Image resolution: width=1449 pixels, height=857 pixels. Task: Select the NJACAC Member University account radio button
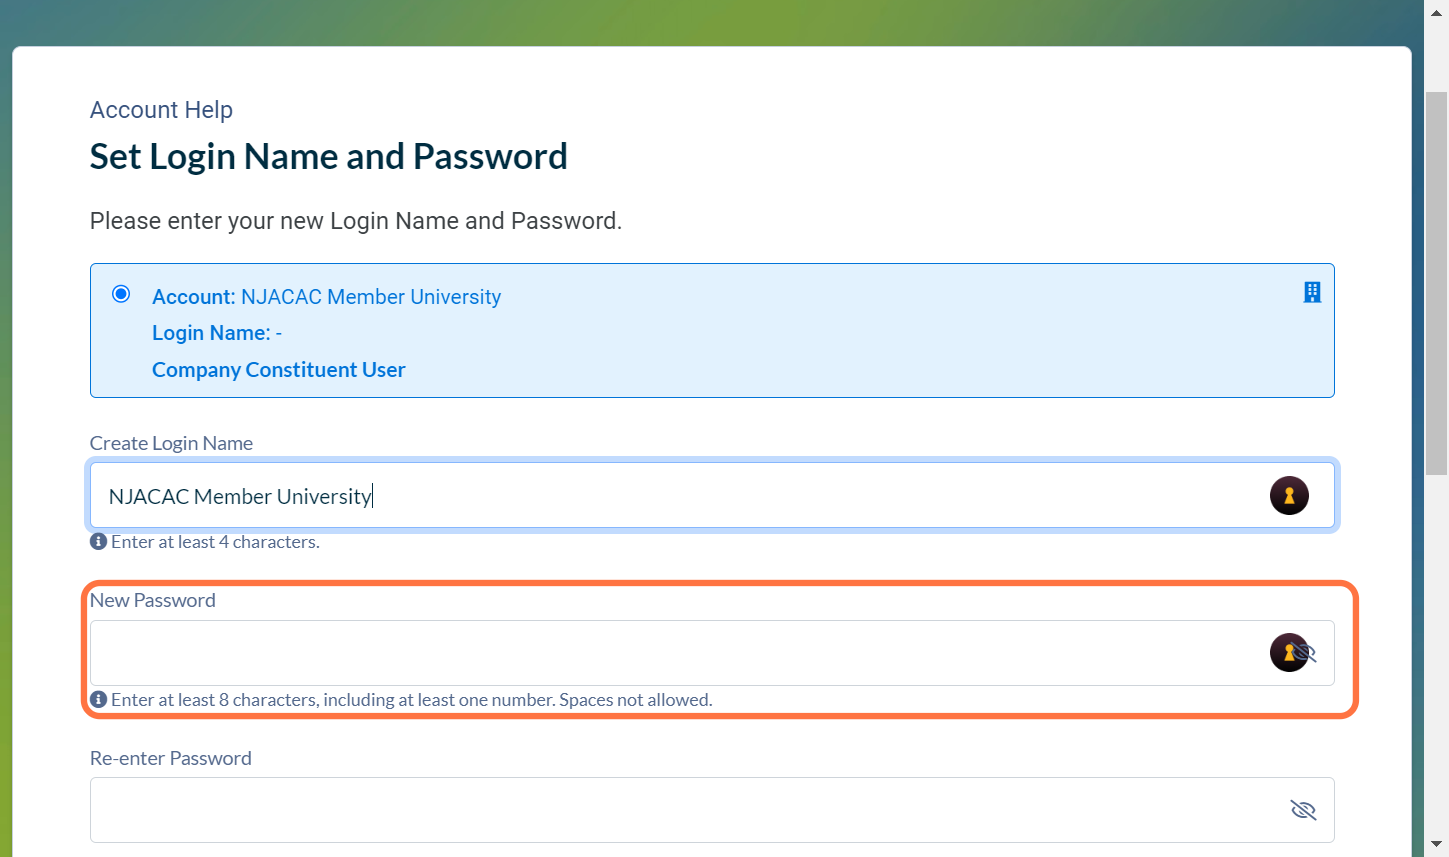tap(121, 294)
